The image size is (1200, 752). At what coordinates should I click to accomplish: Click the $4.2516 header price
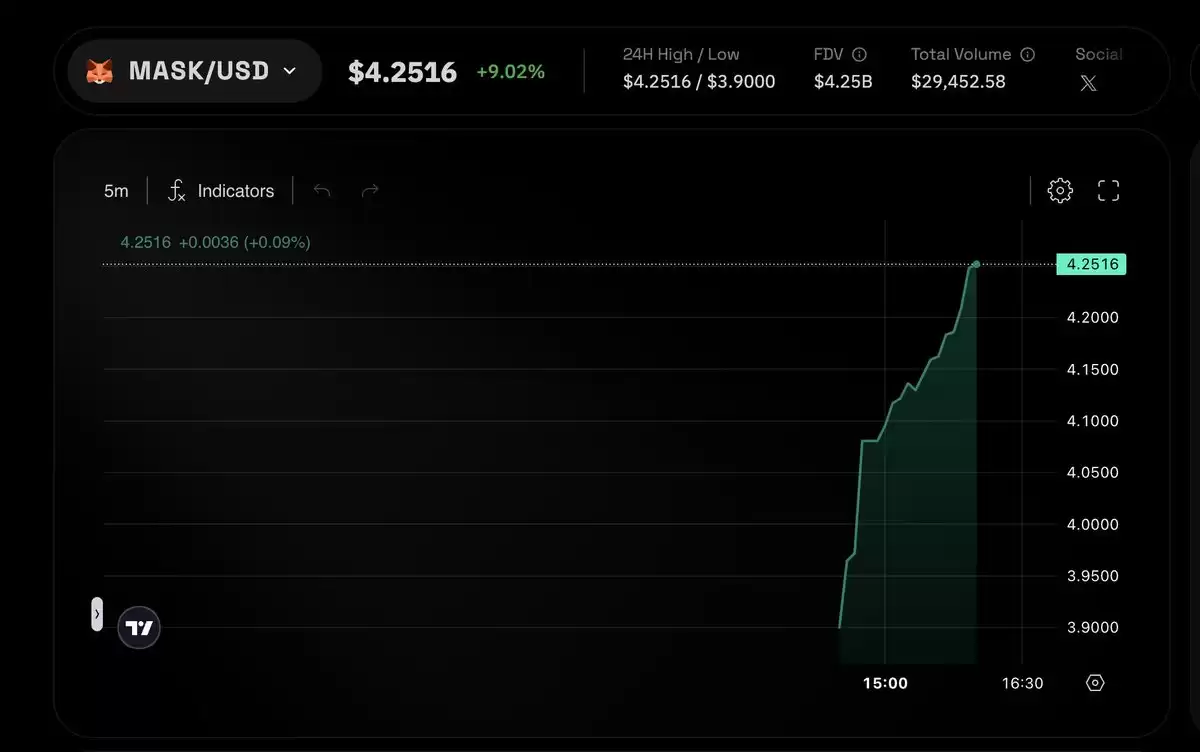402,72
